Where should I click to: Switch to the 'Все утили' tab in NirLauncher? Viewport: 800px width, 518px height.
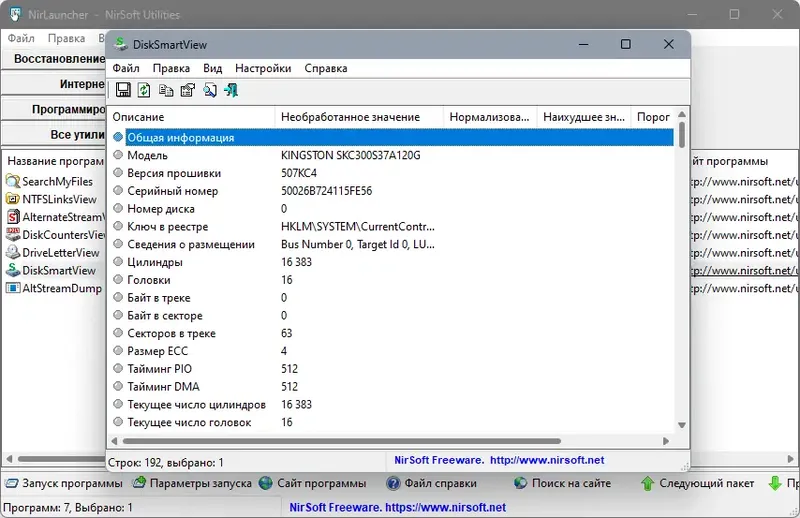(54, 135)
